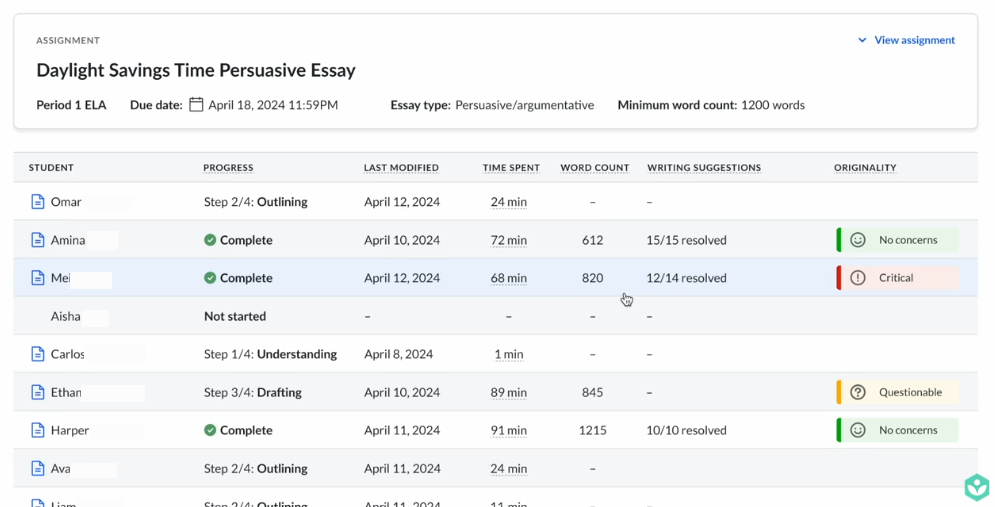Viewport: 995px width, 507px height.
Task: Select student name Ava
Action: click(x=60, y=468)
